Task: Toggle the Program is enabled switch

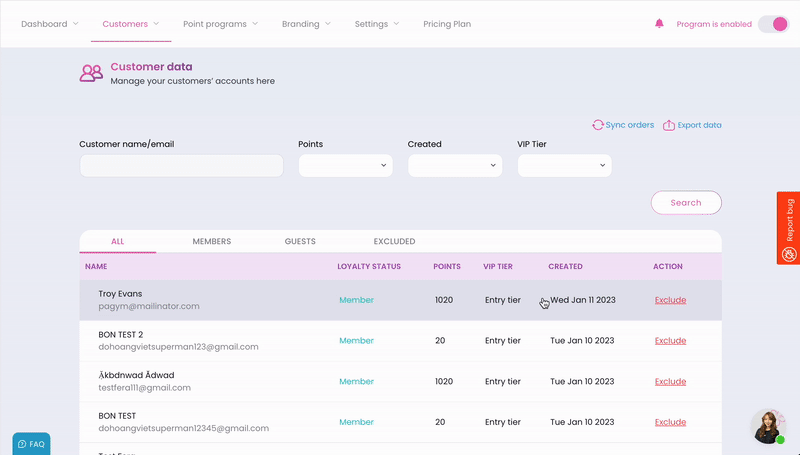Action: tap(773, 24)
